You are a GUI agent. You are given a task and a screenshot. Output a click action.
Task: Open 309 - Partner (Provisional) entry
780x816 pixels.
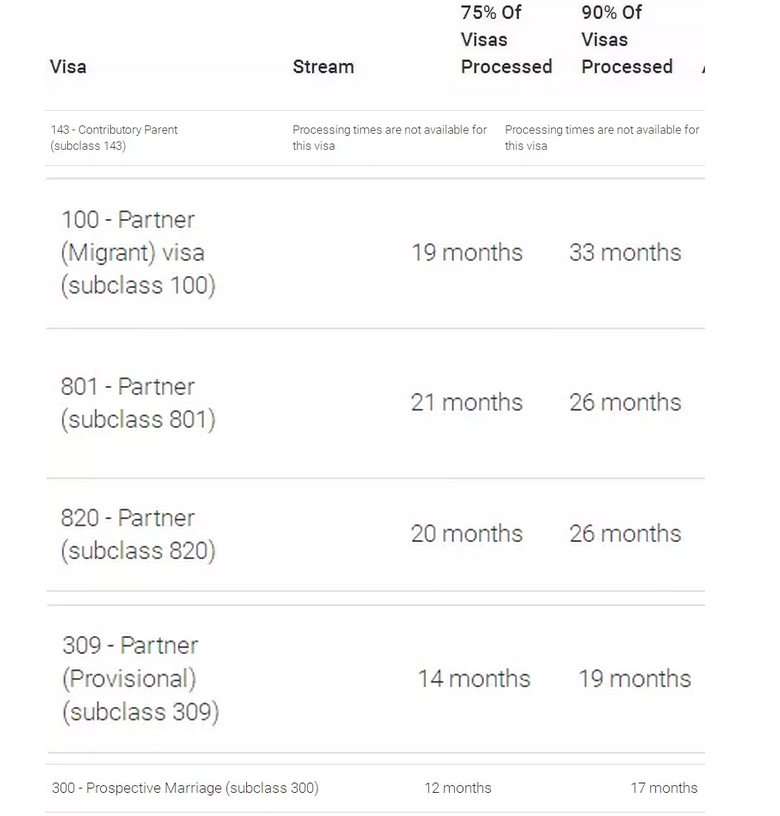tap(140, 679)
